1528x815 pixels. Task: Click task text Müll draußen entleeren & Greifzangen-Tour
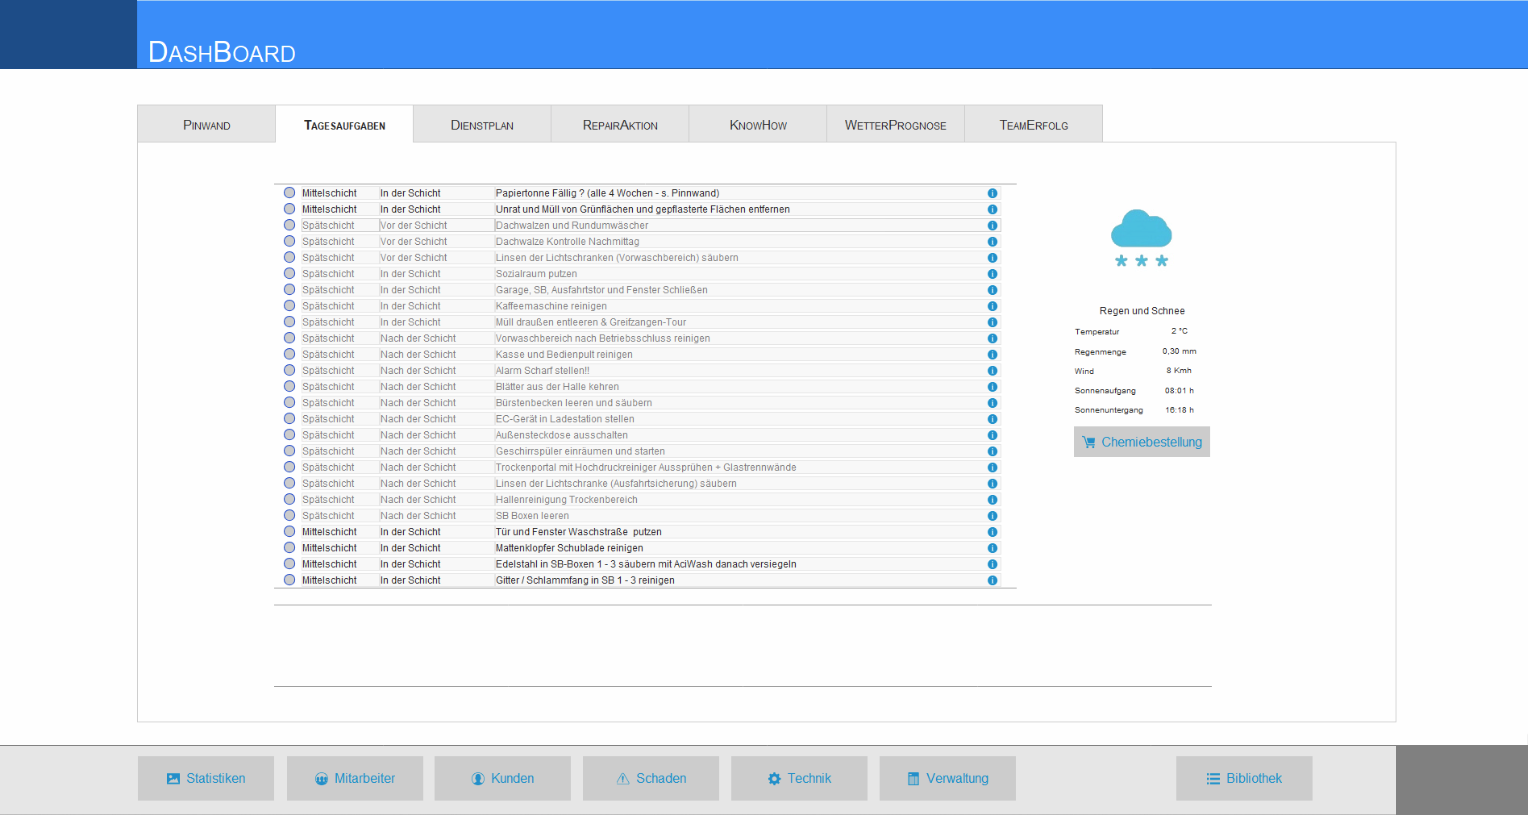coord(591,322)
